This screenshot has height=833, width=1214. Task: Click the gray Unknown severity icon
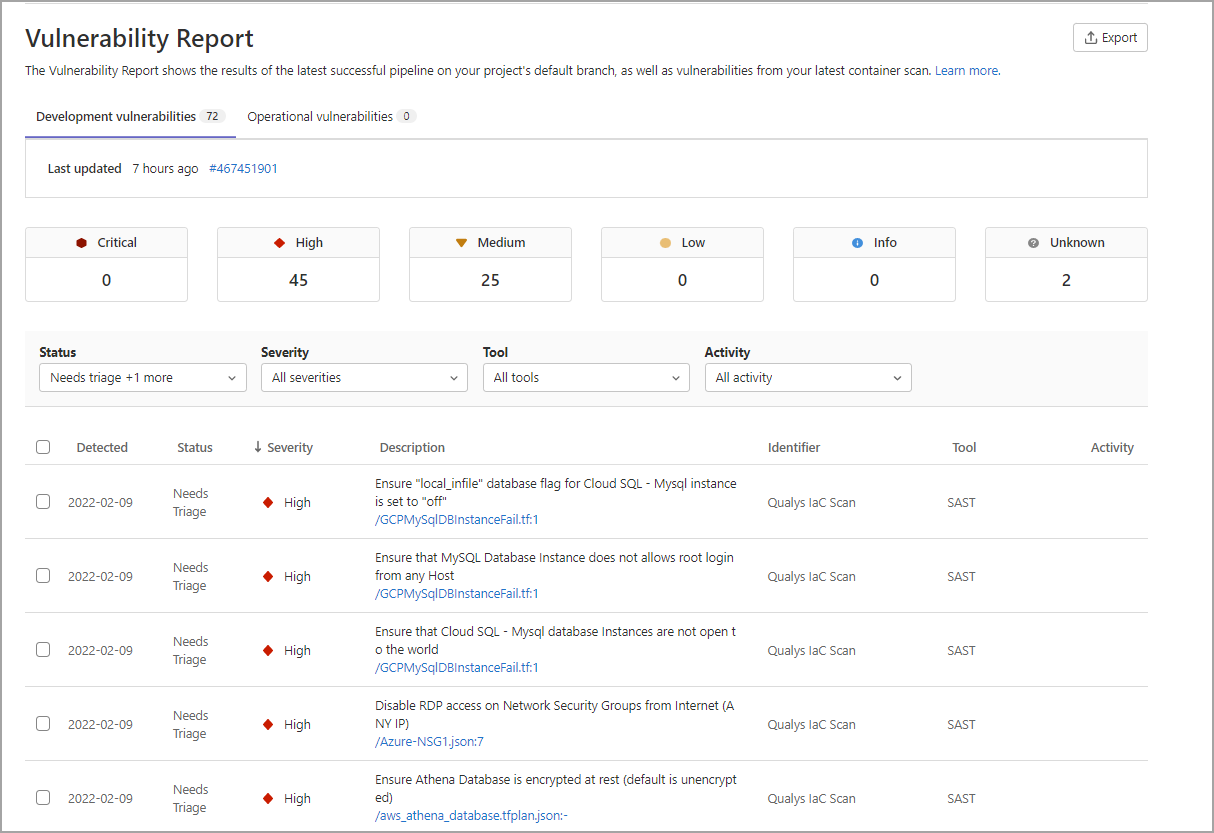[1033, 242]
